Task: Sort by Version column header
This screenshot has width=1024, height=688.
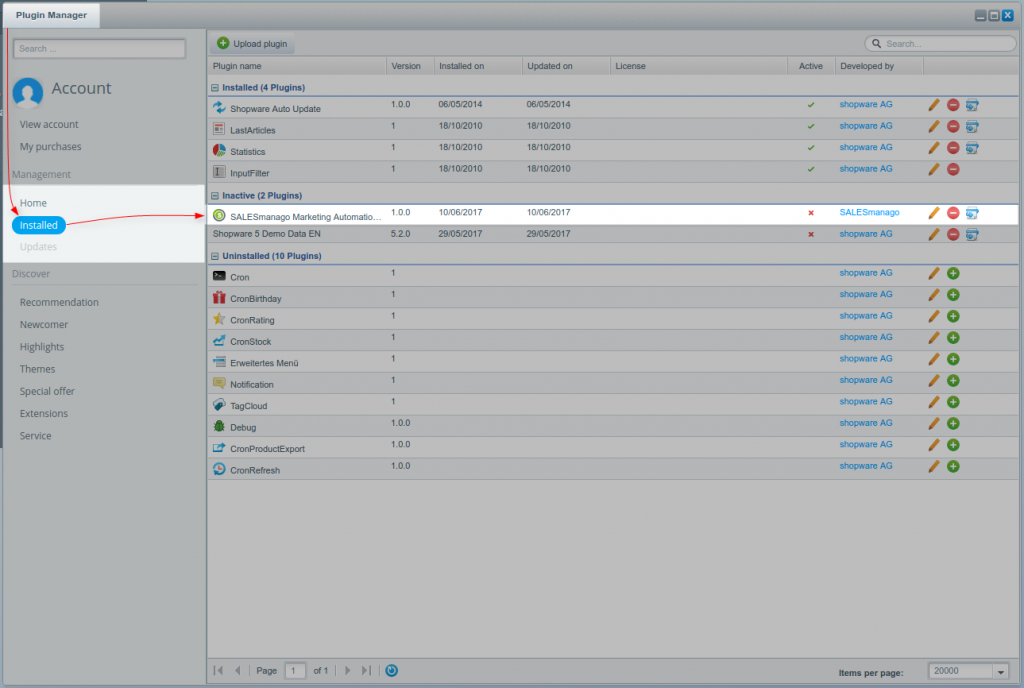Action: tap(410, 66)
